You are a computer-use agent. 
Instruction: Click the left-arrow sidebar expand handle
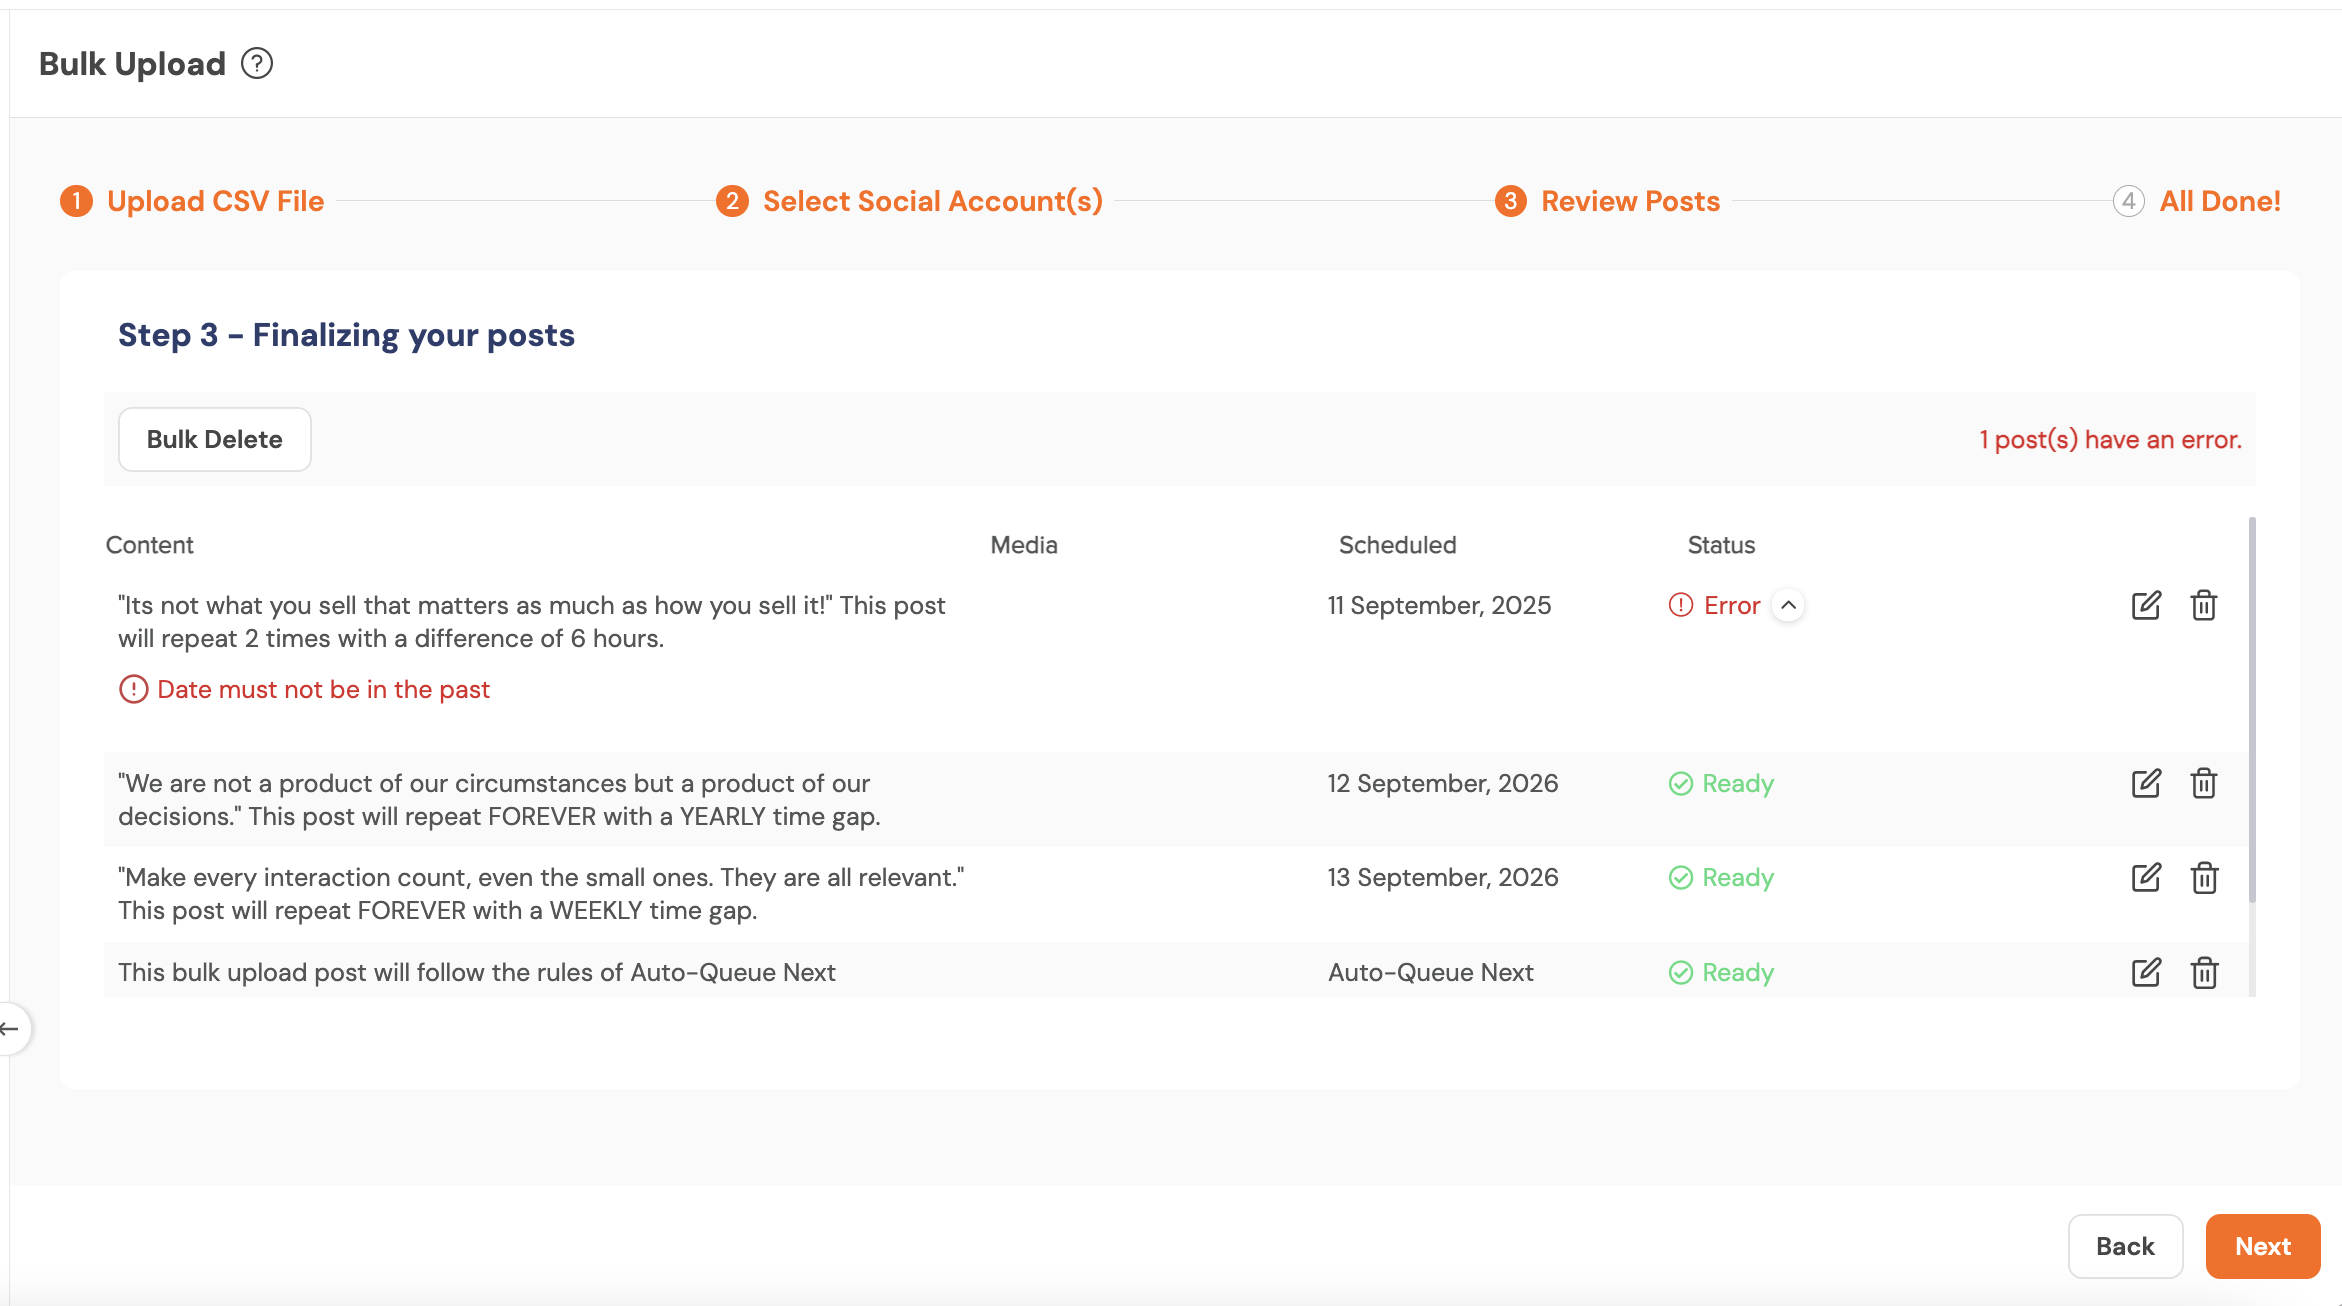12,1028
